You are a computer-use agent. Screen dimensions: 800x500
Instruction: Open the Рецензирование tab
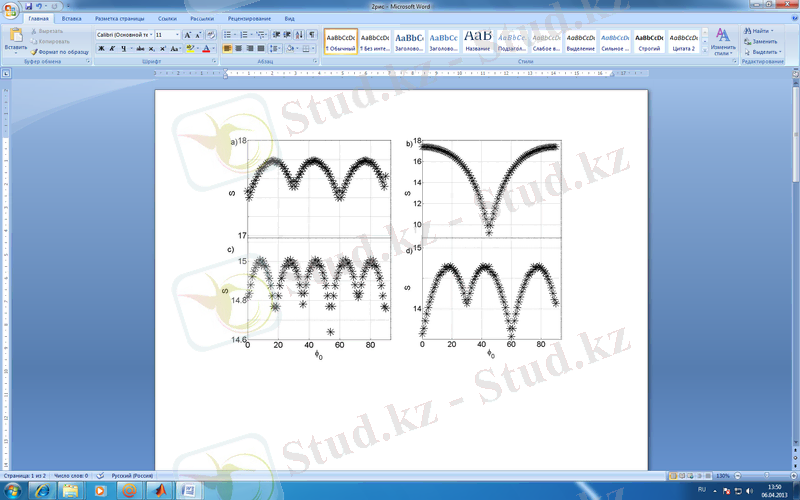249,18
